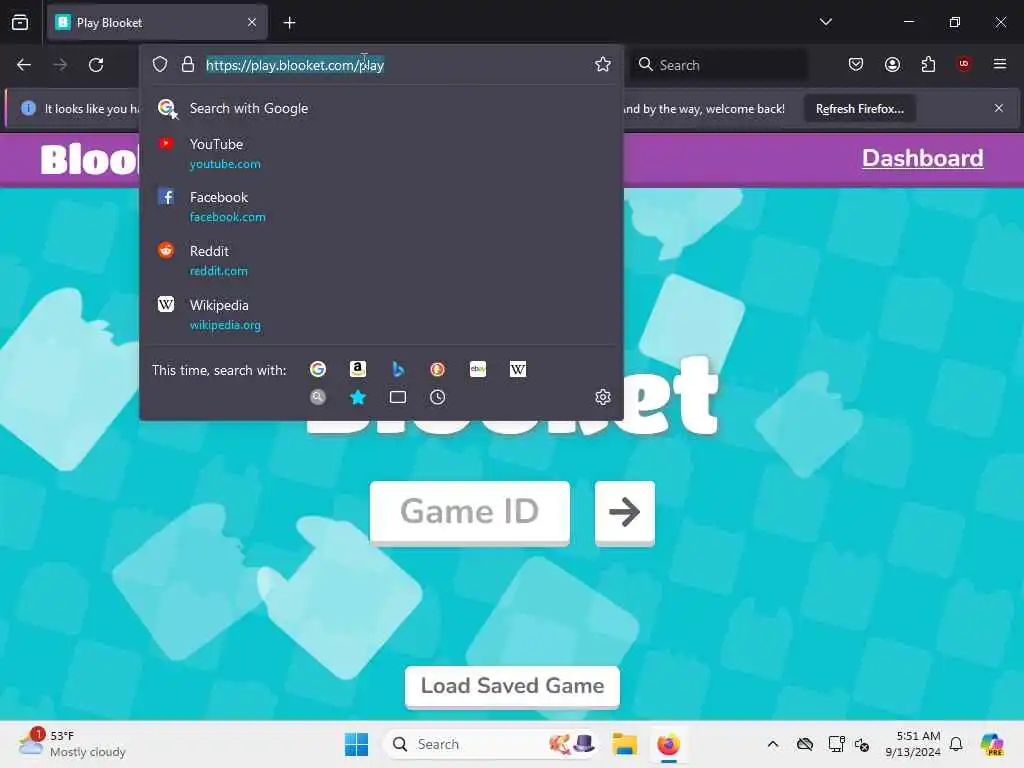
Task: Open search settings gear in dropdown
Action: pyautogui.click(x=603, y=397)
